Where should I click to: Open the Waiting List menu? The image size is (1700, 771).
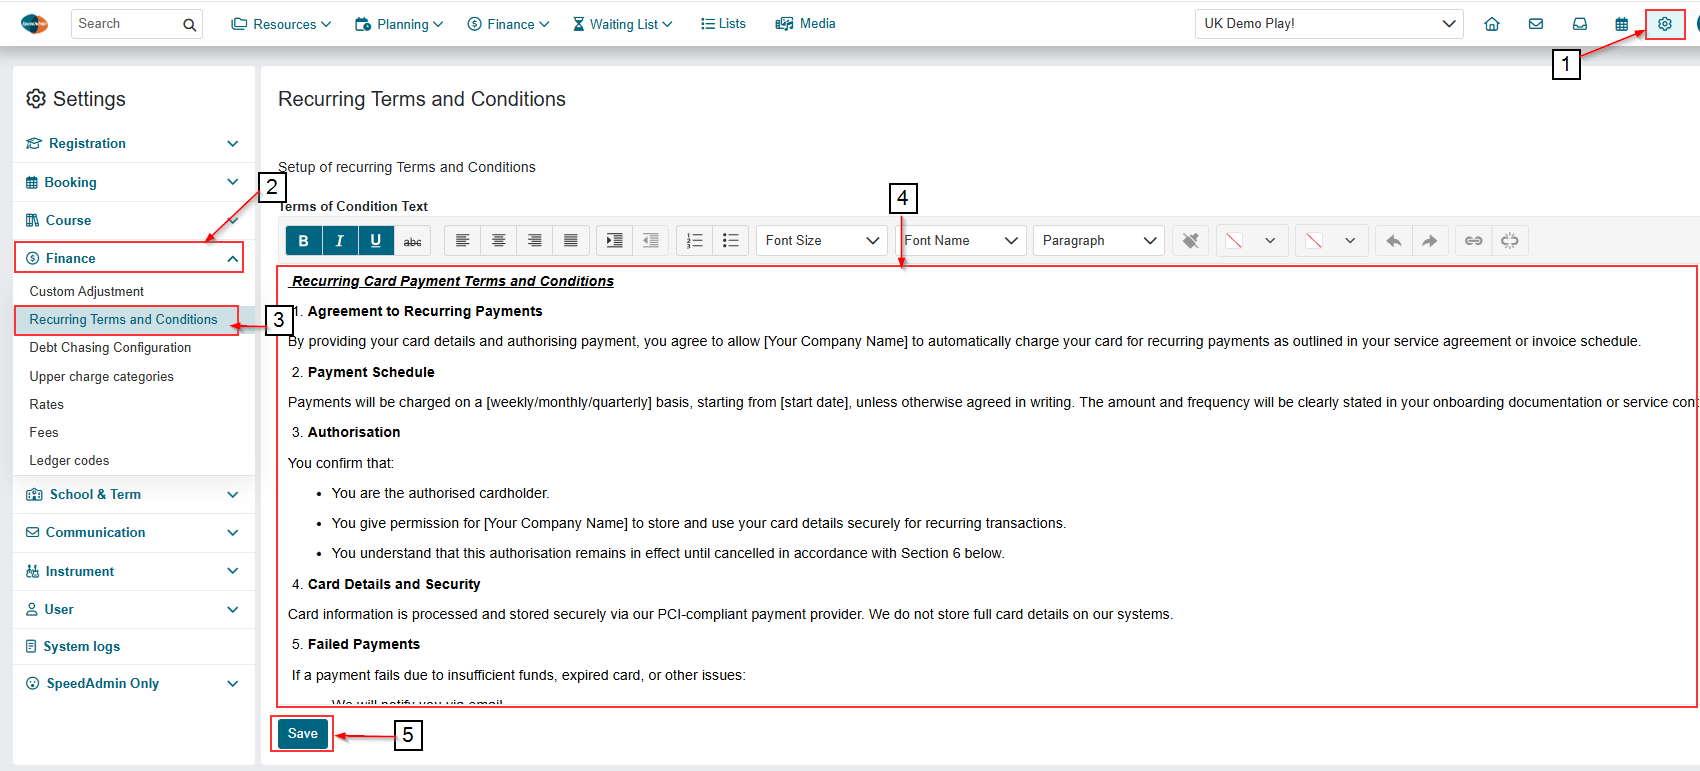(622, 24)
